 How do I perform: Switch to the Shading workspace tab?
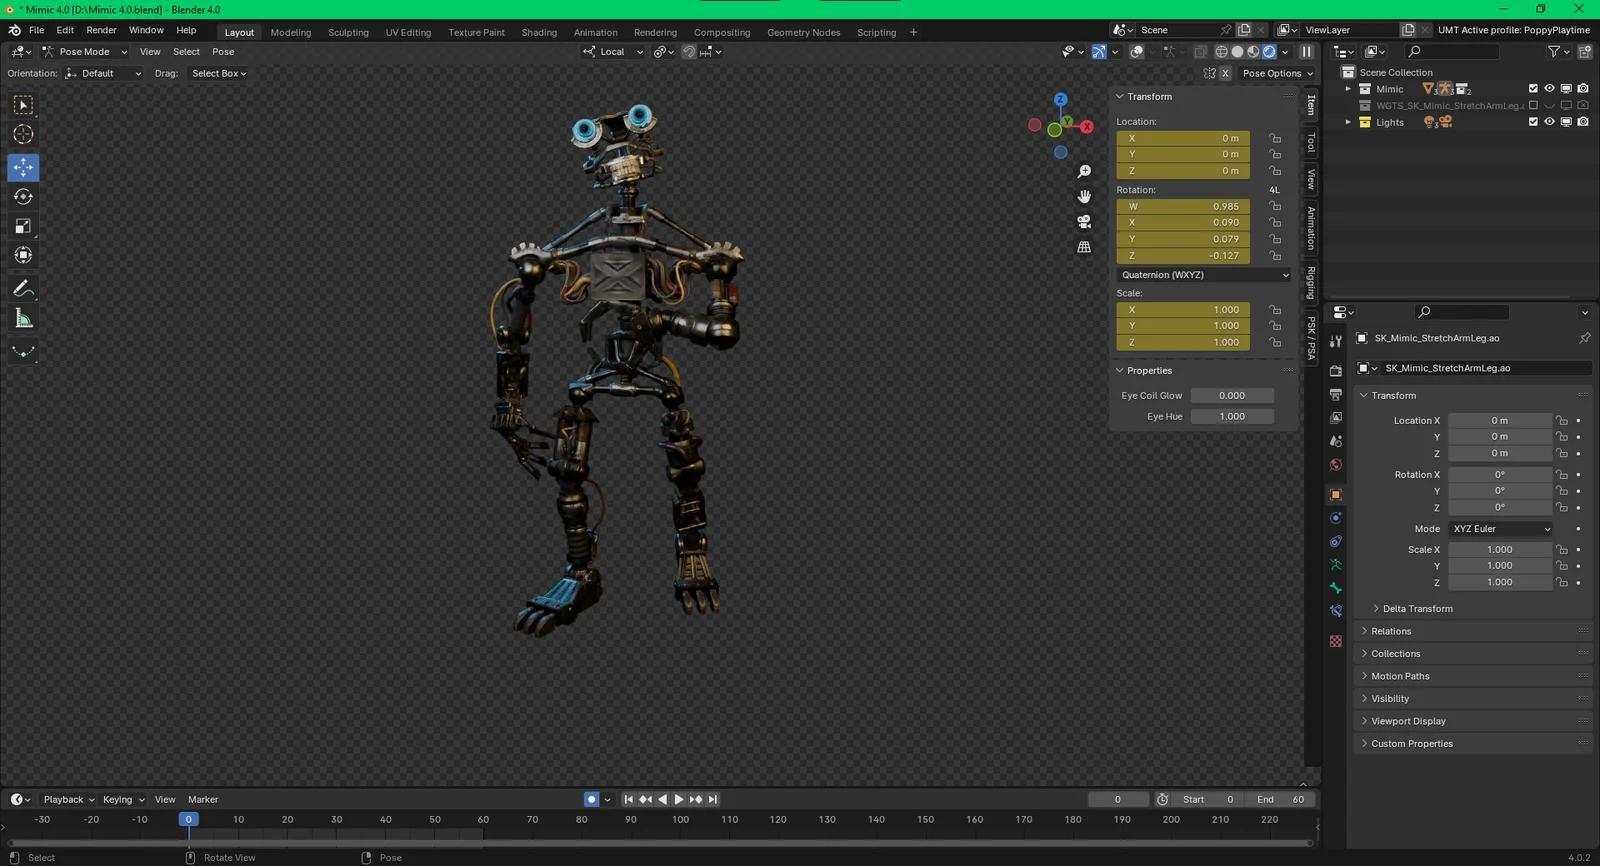539,32
